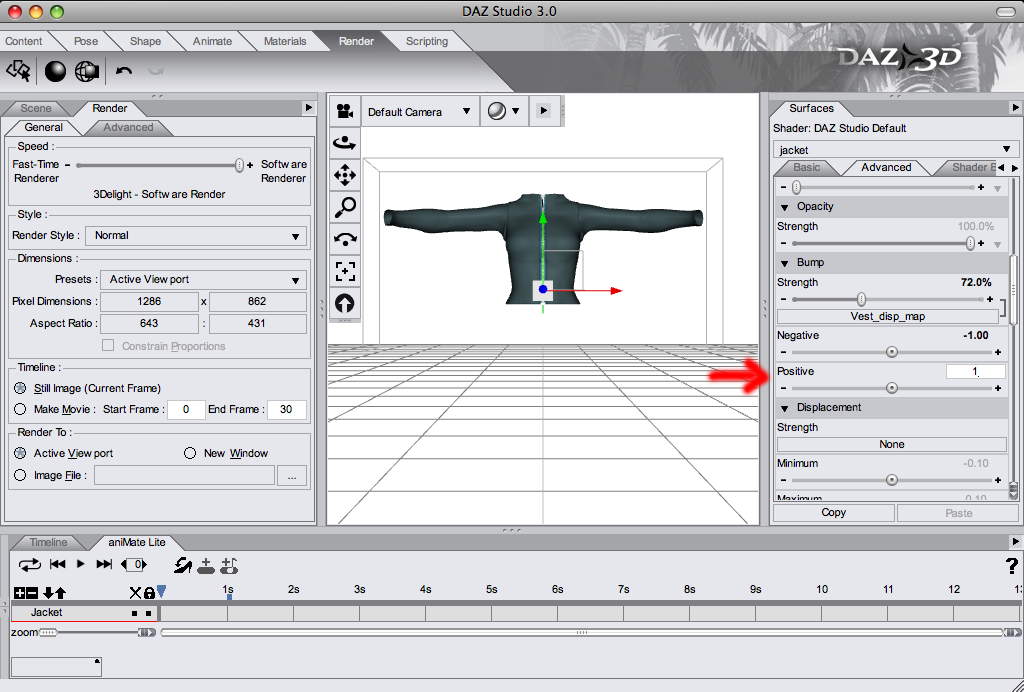Switch to the Pose tab

[86, 41]
